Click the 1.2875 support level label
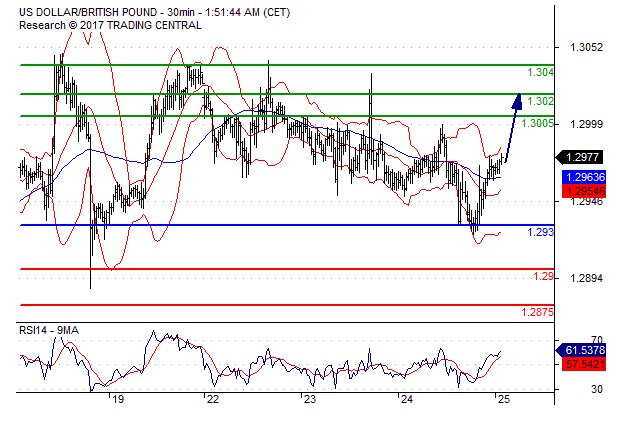 537,312
